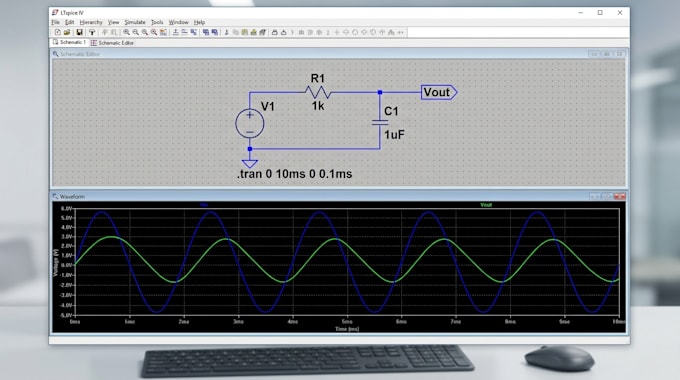680x380 pixels.
Task: Click the New Schematic toolbar icon
Action: click(57, 32)
